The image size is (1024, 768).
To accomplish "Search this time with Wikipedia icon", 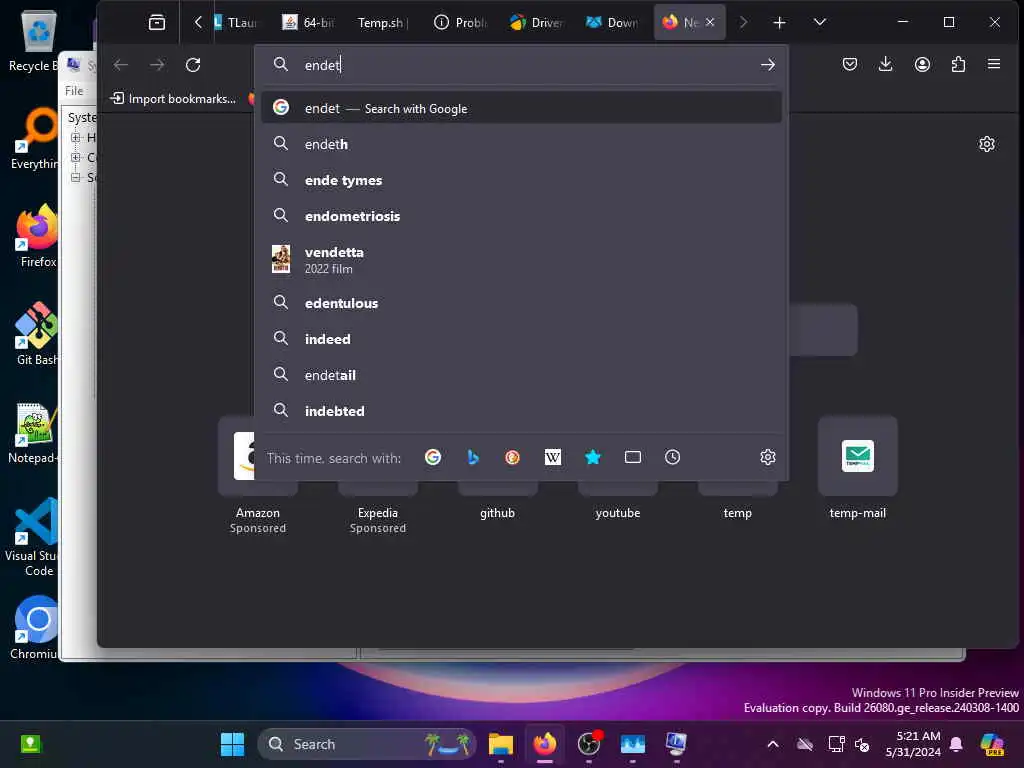I will click(x=552, y=457).
